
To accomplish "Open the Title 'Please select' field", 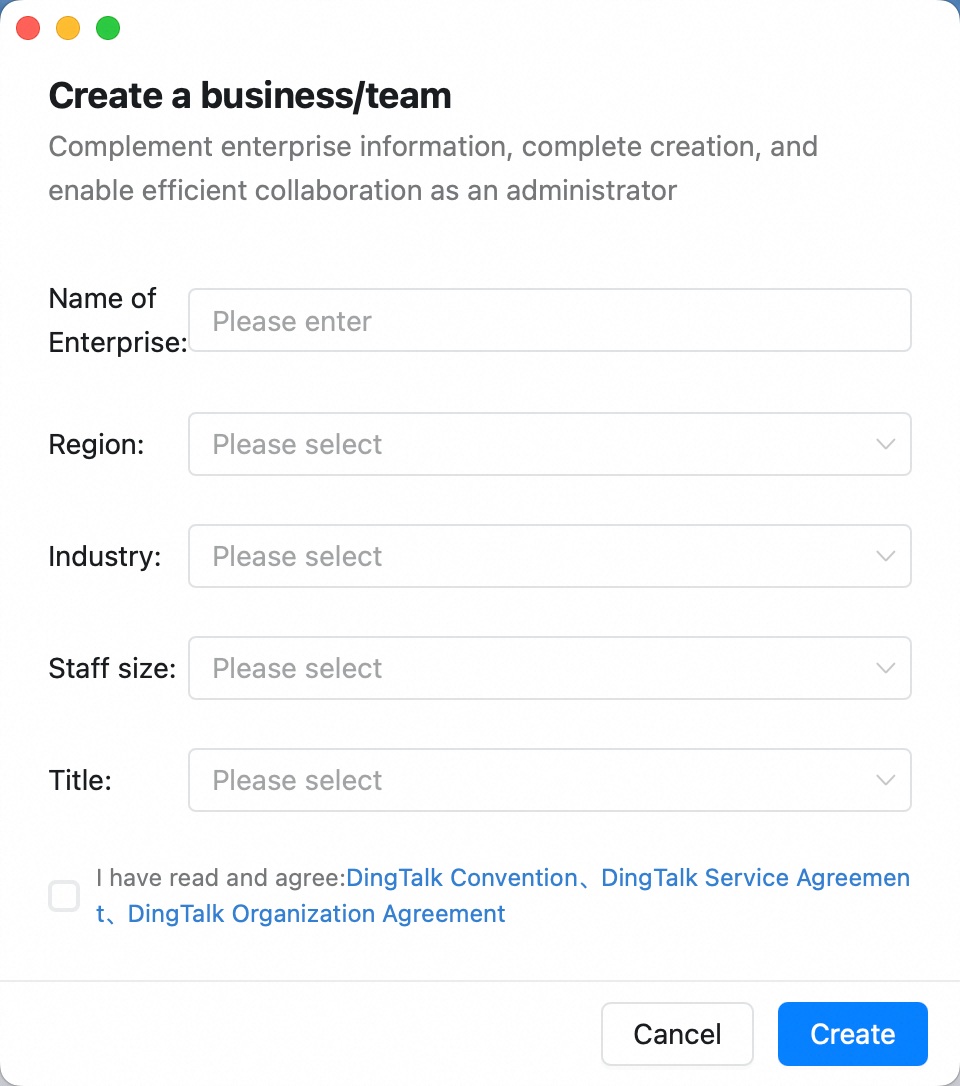I will (550, 781).
